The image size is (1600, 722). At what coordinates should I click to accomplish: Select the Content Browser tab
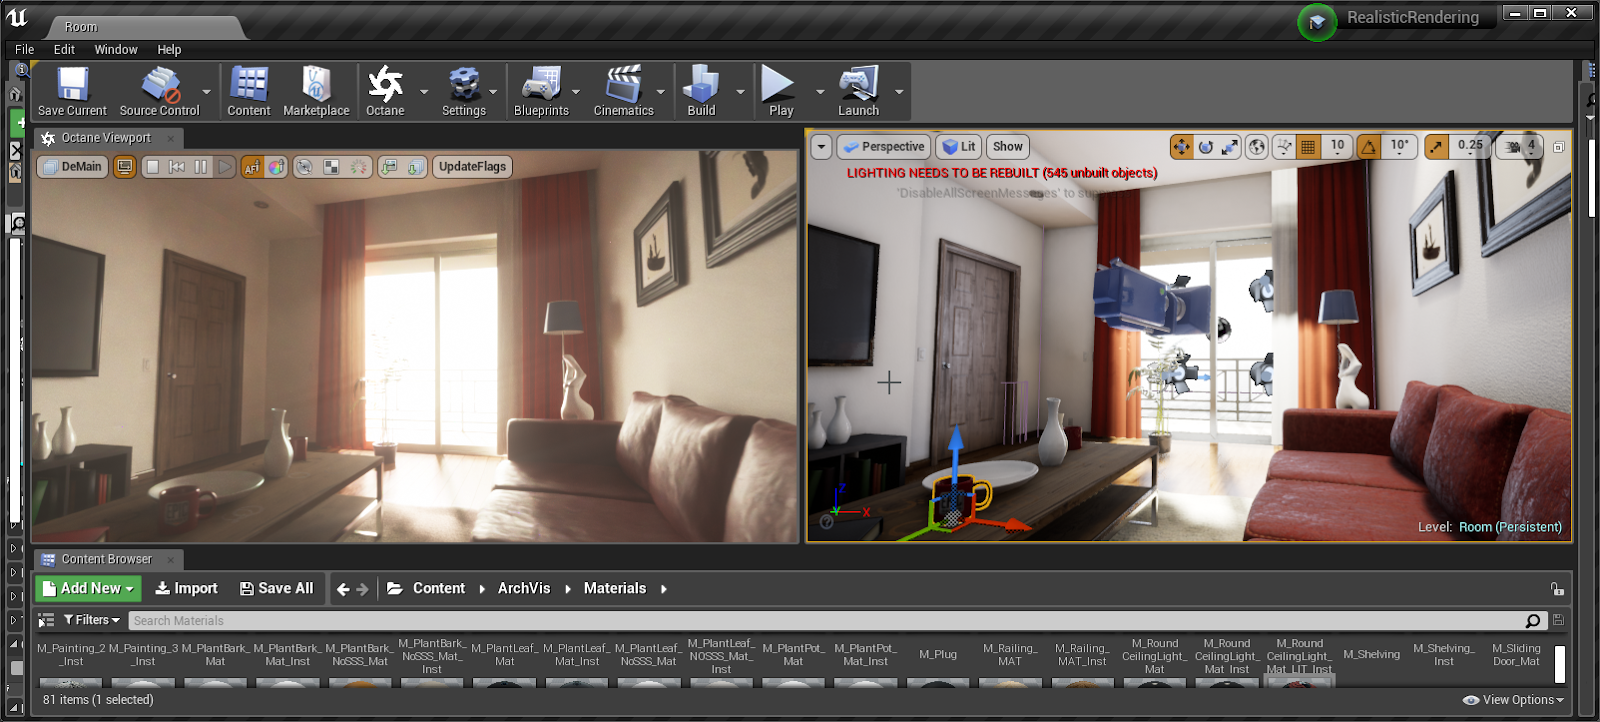(107, 559)
